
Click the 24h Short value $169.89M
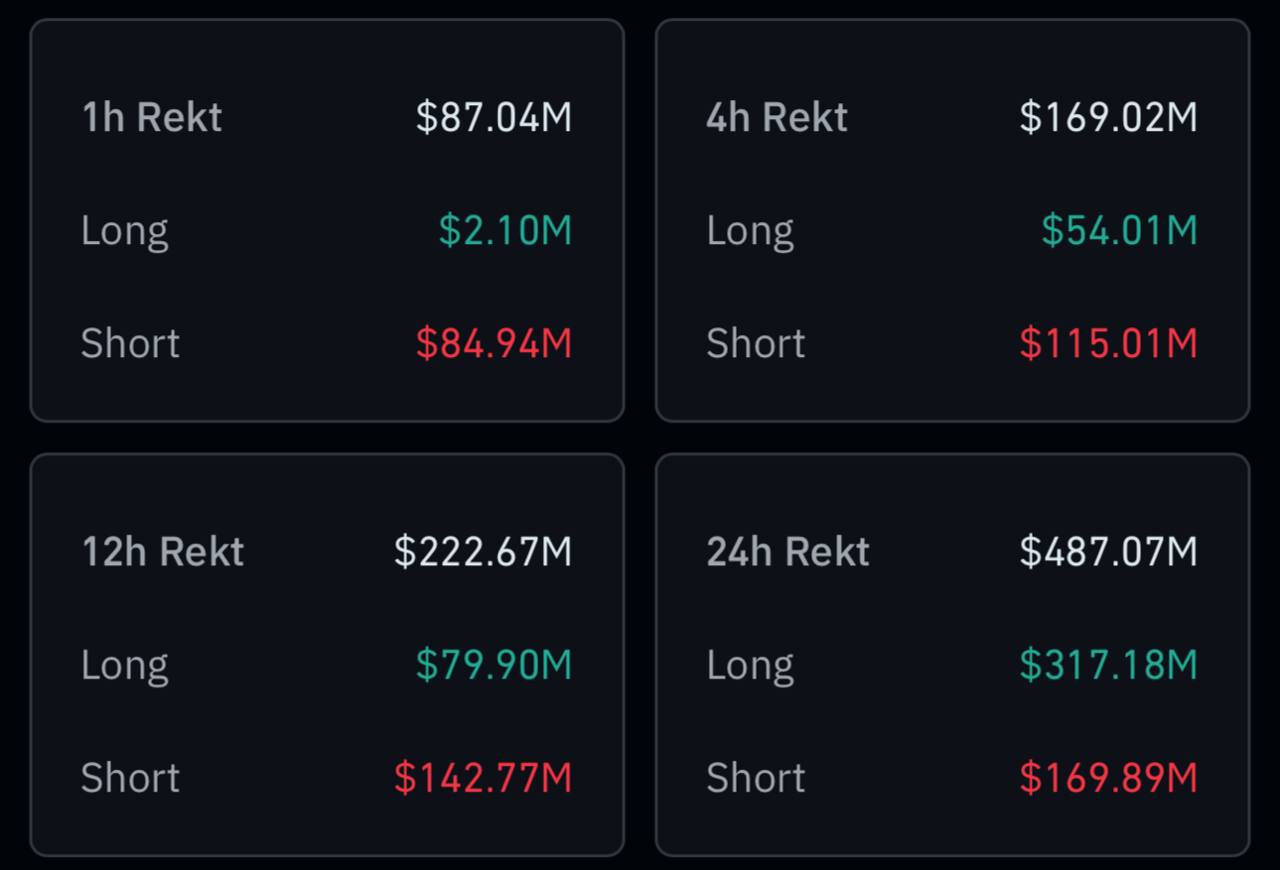pyautogui.click(x=1108, y=778)
